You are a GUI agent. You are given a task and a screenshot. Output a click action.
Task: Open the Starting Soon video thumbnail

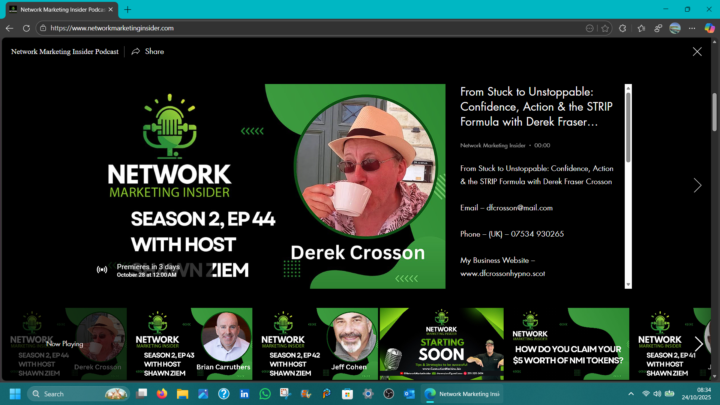pyautogui.click(x=441, y=343)
